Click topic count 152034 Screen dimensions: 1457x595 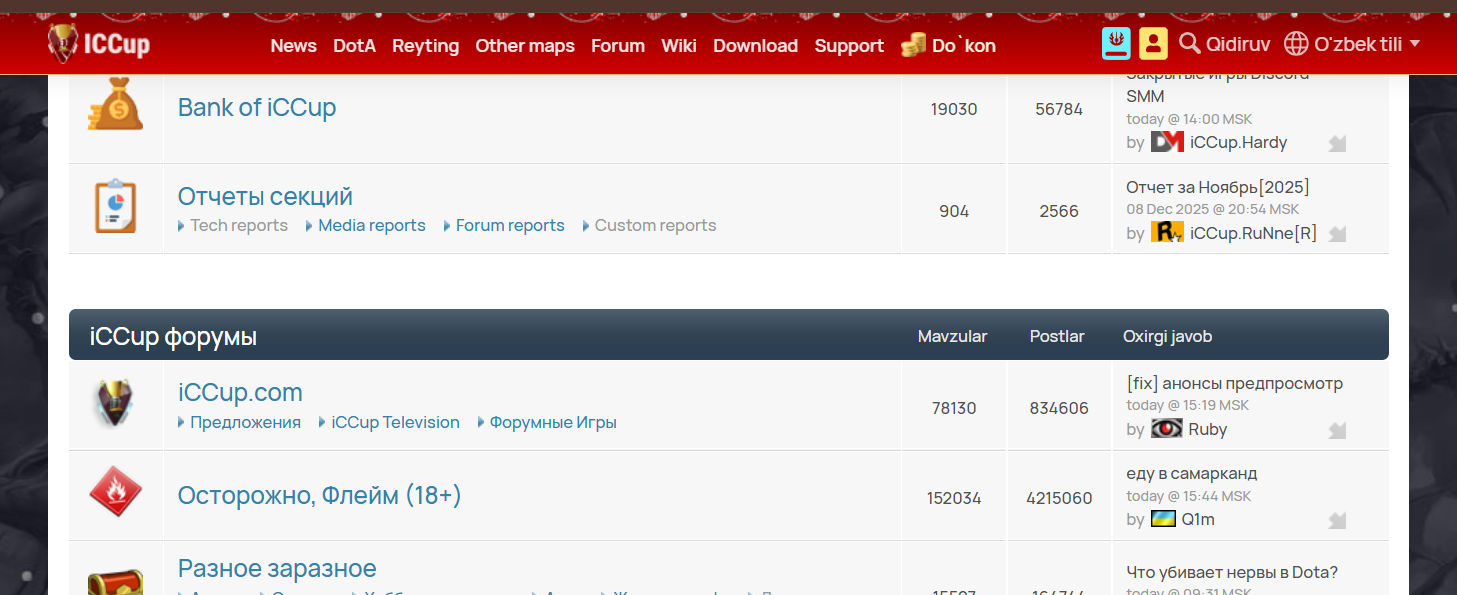click(954, 497)
